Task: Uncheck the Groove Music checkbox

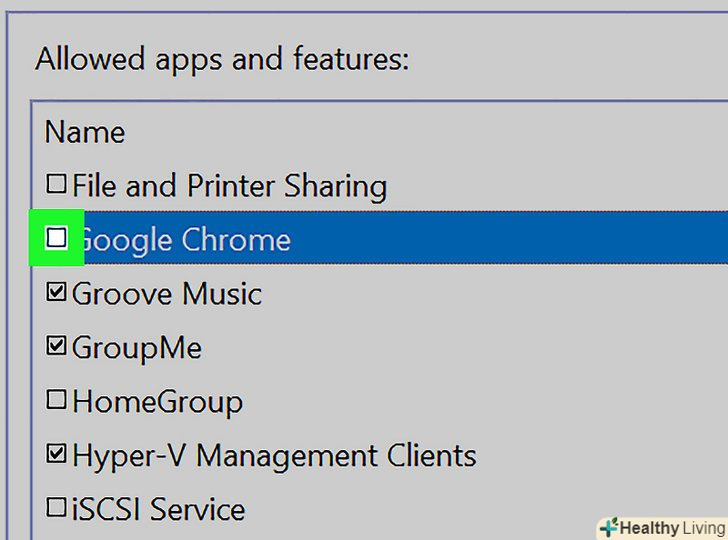Action: pos(56,292)
